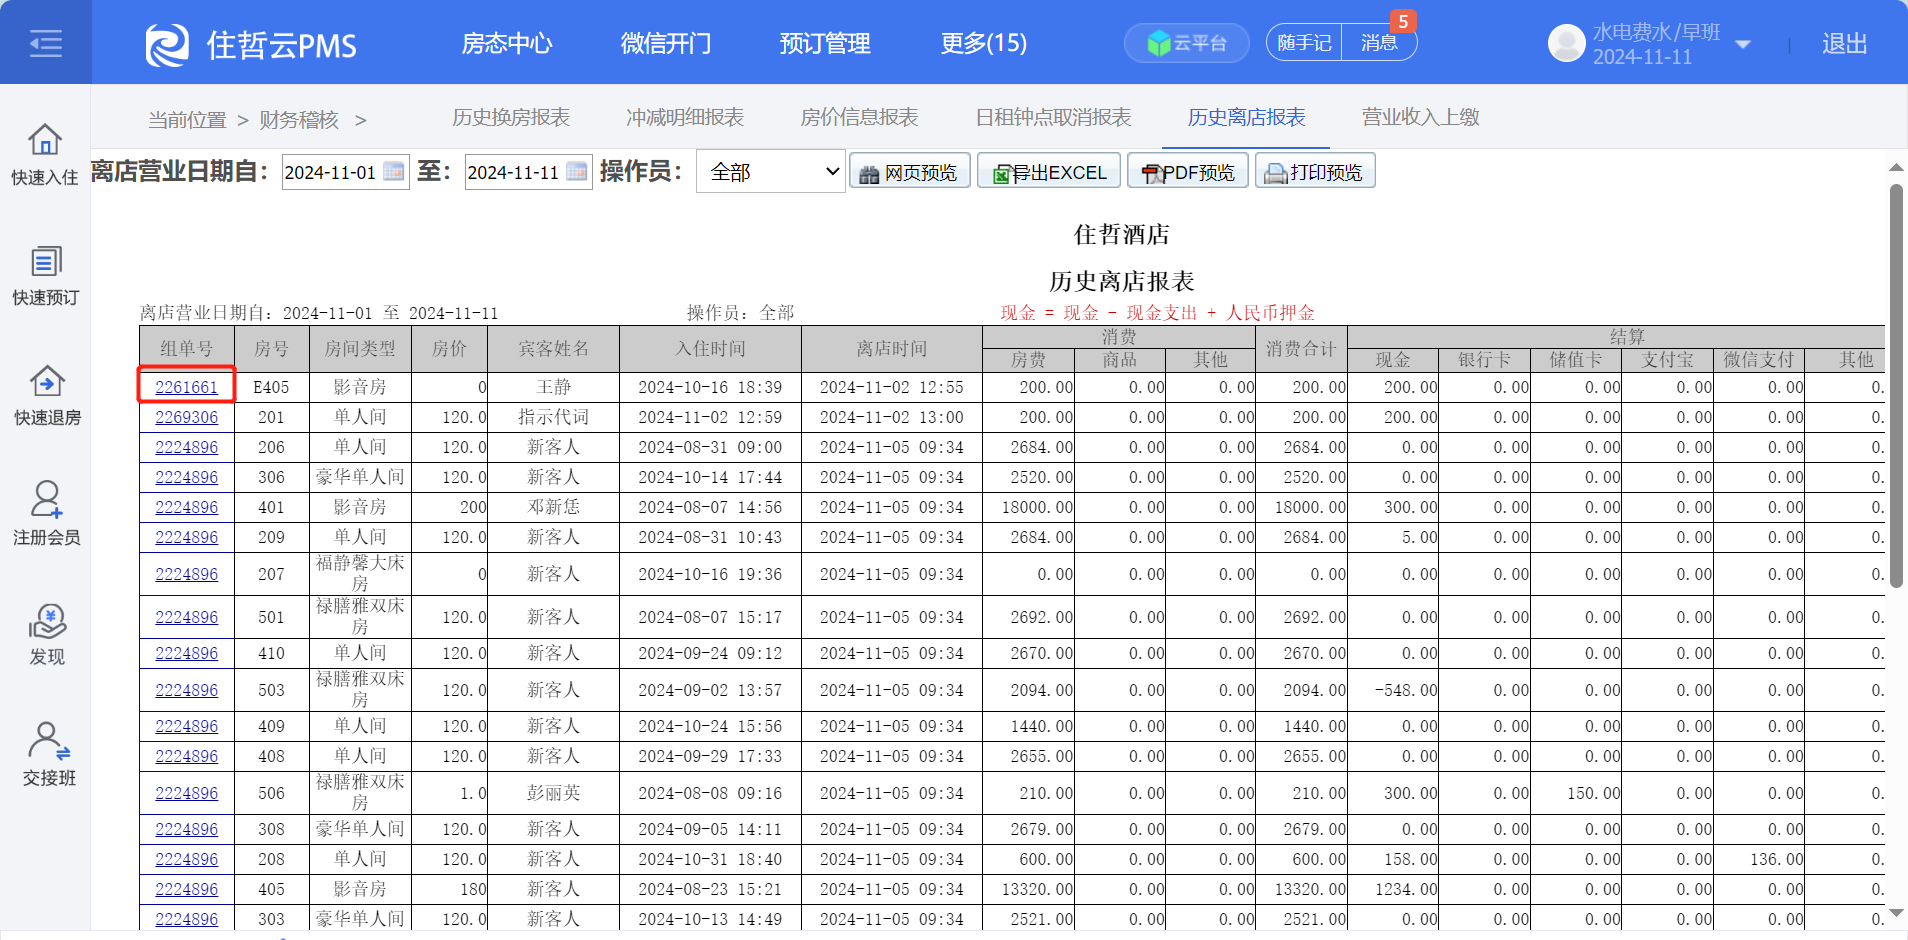Click the notification badge showing 5
This screenshot has height=940, width=1908.
point(1403,21)
